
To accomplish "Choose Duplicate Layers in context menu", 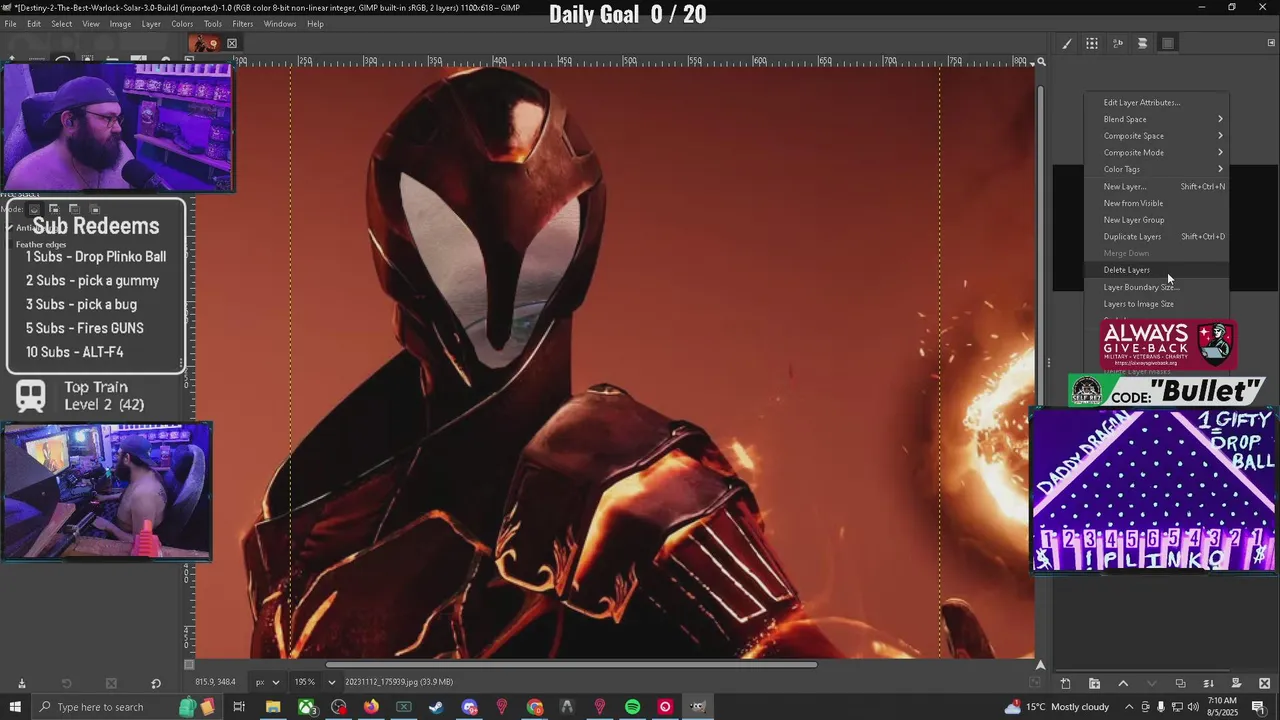I will point(1157,236).
